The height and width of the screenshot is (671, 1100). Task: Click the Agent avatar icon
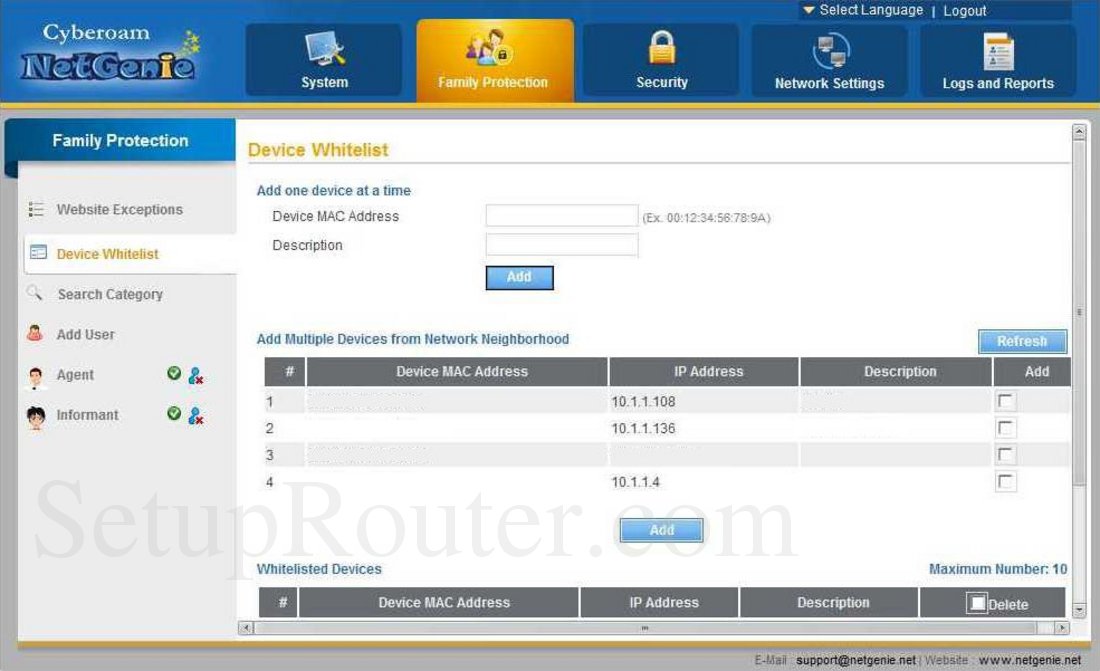click(x=36, y=377)
